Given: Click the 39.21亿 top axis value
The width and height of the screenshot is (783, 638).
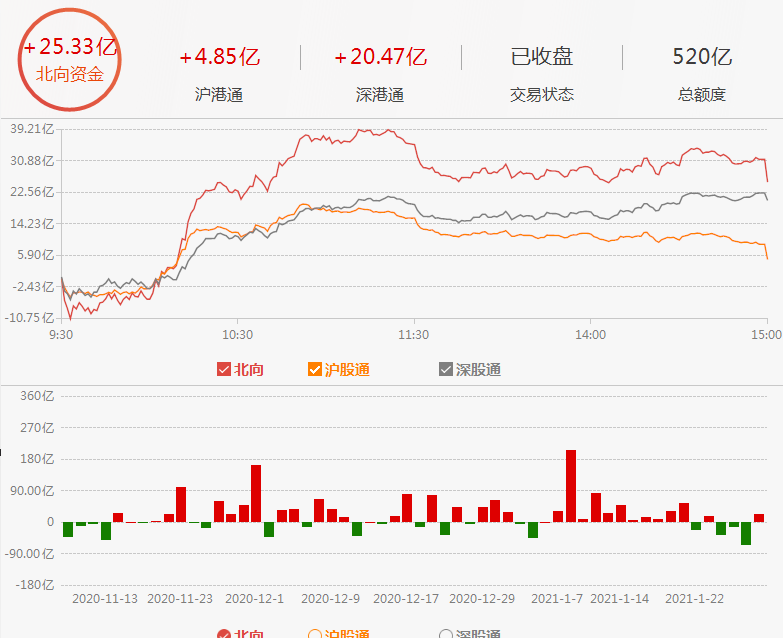Looking at the screenshot, I should click(x=32, y=129).
